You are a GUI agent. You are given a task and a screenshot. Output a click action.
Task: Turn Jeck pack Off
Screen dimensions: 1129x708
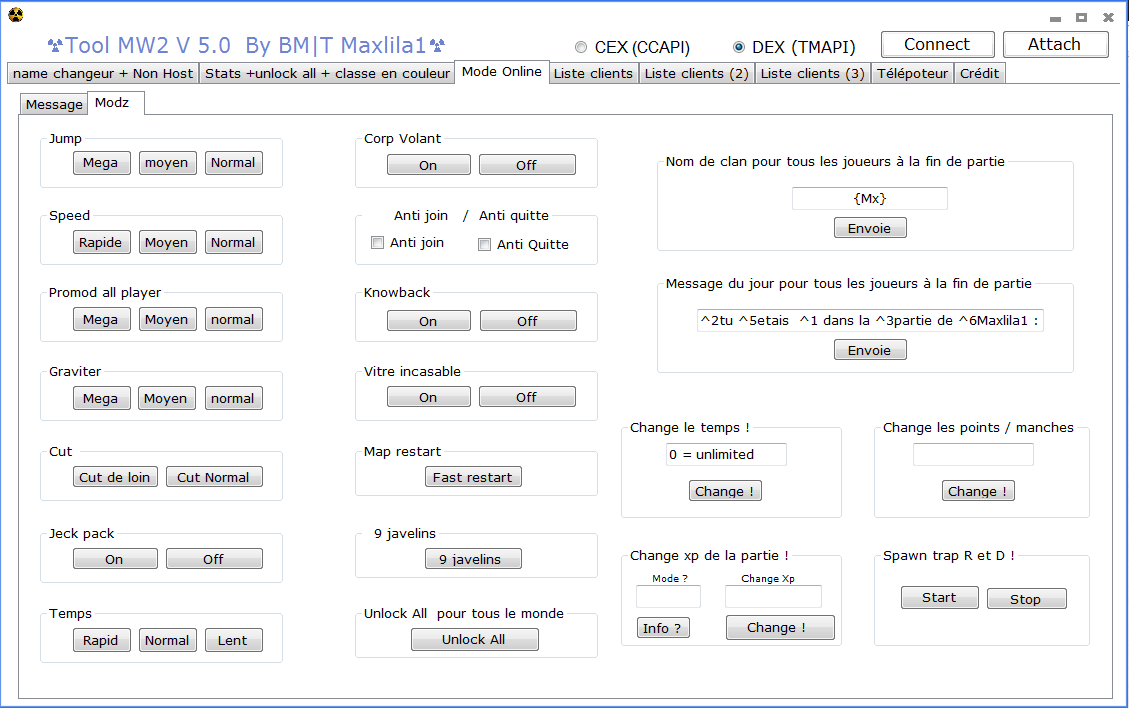click(214, 559)
